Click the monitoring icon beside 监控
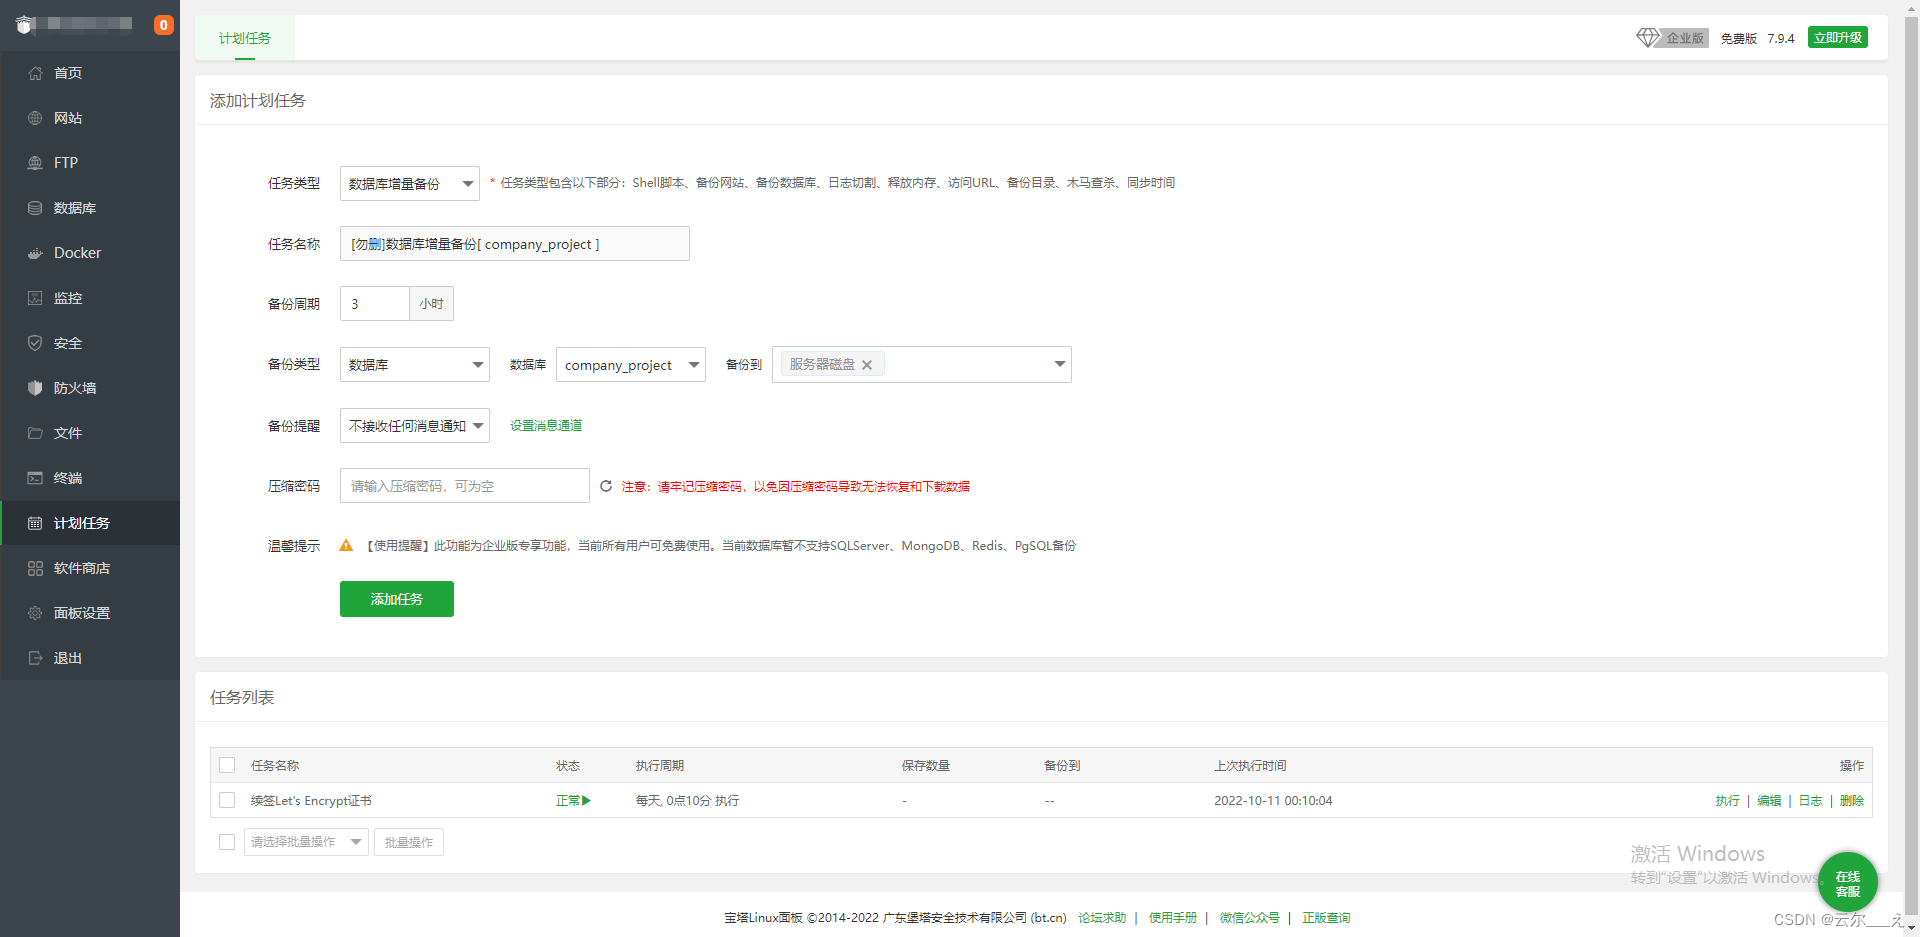1920x937 pixels. [35, 298]
